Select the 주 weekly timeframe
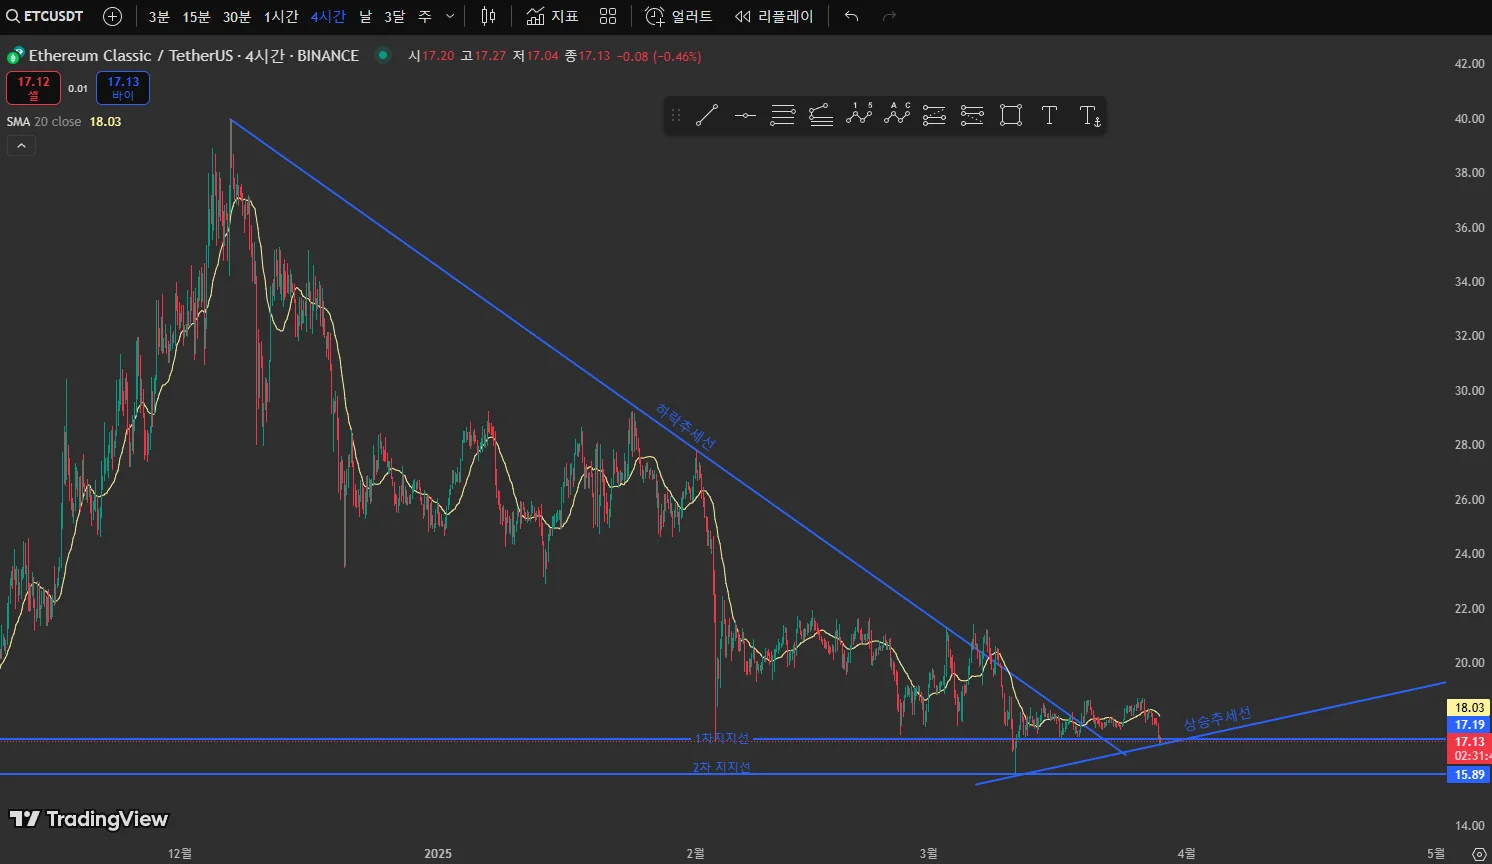 click(x=425, y=16)
